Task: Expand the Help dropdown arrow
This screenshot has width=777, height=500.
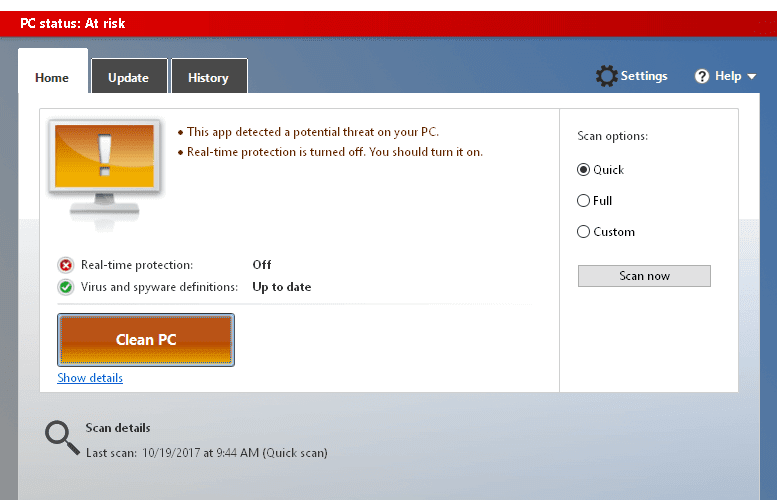Action: coord(752,77)
